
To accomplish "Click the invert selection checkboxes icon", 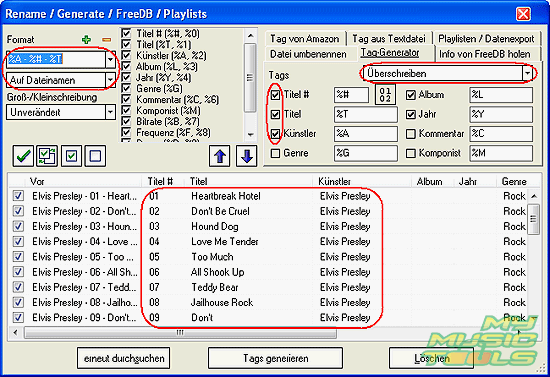I will coord(47,156).
